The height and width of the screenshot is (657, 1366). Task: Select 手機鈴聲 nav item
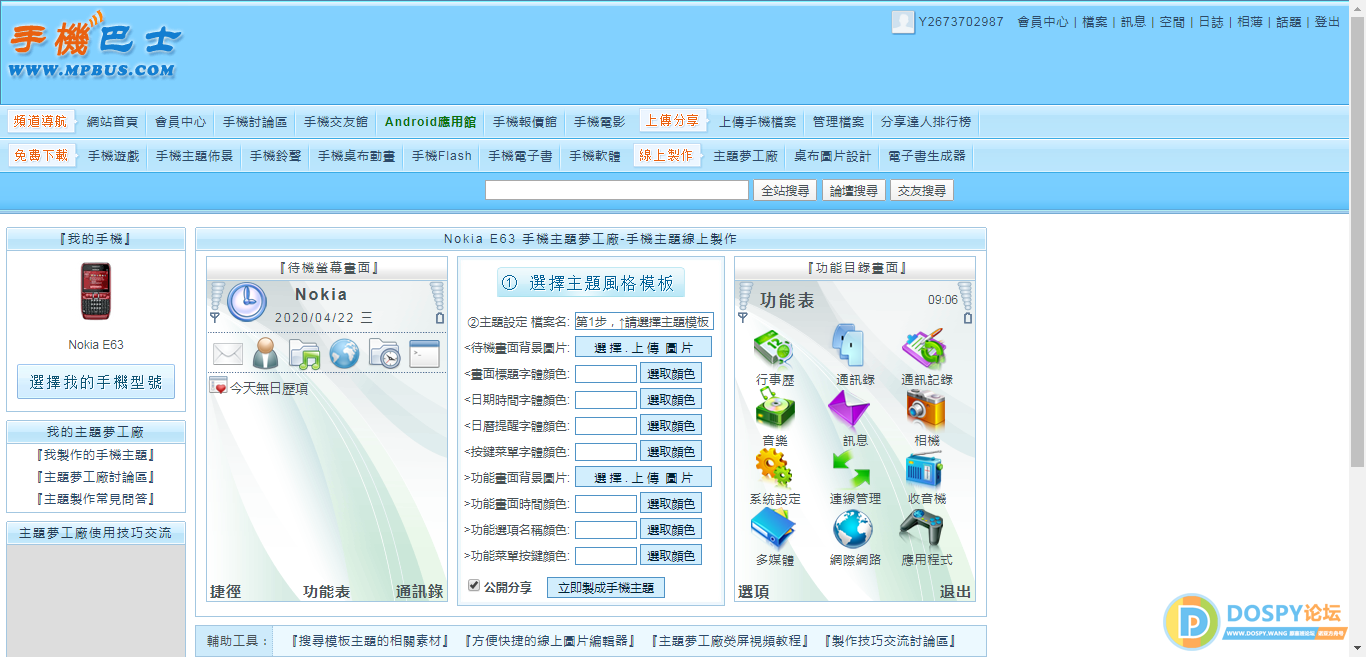pyautogui.click(x=275, y=156)
